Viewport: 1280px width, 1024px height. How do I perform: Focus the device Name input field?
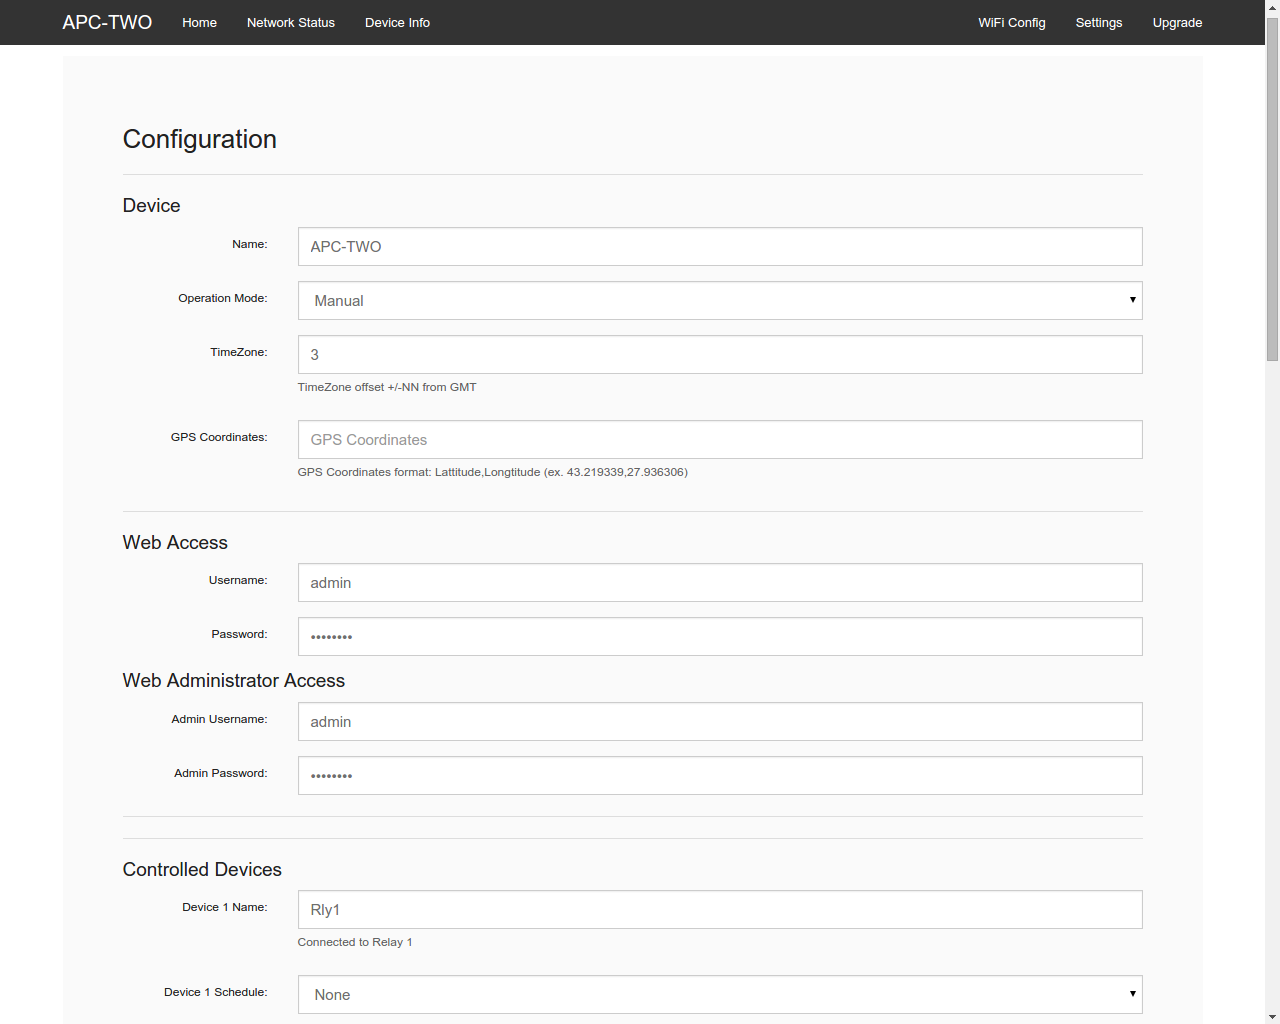719,247
